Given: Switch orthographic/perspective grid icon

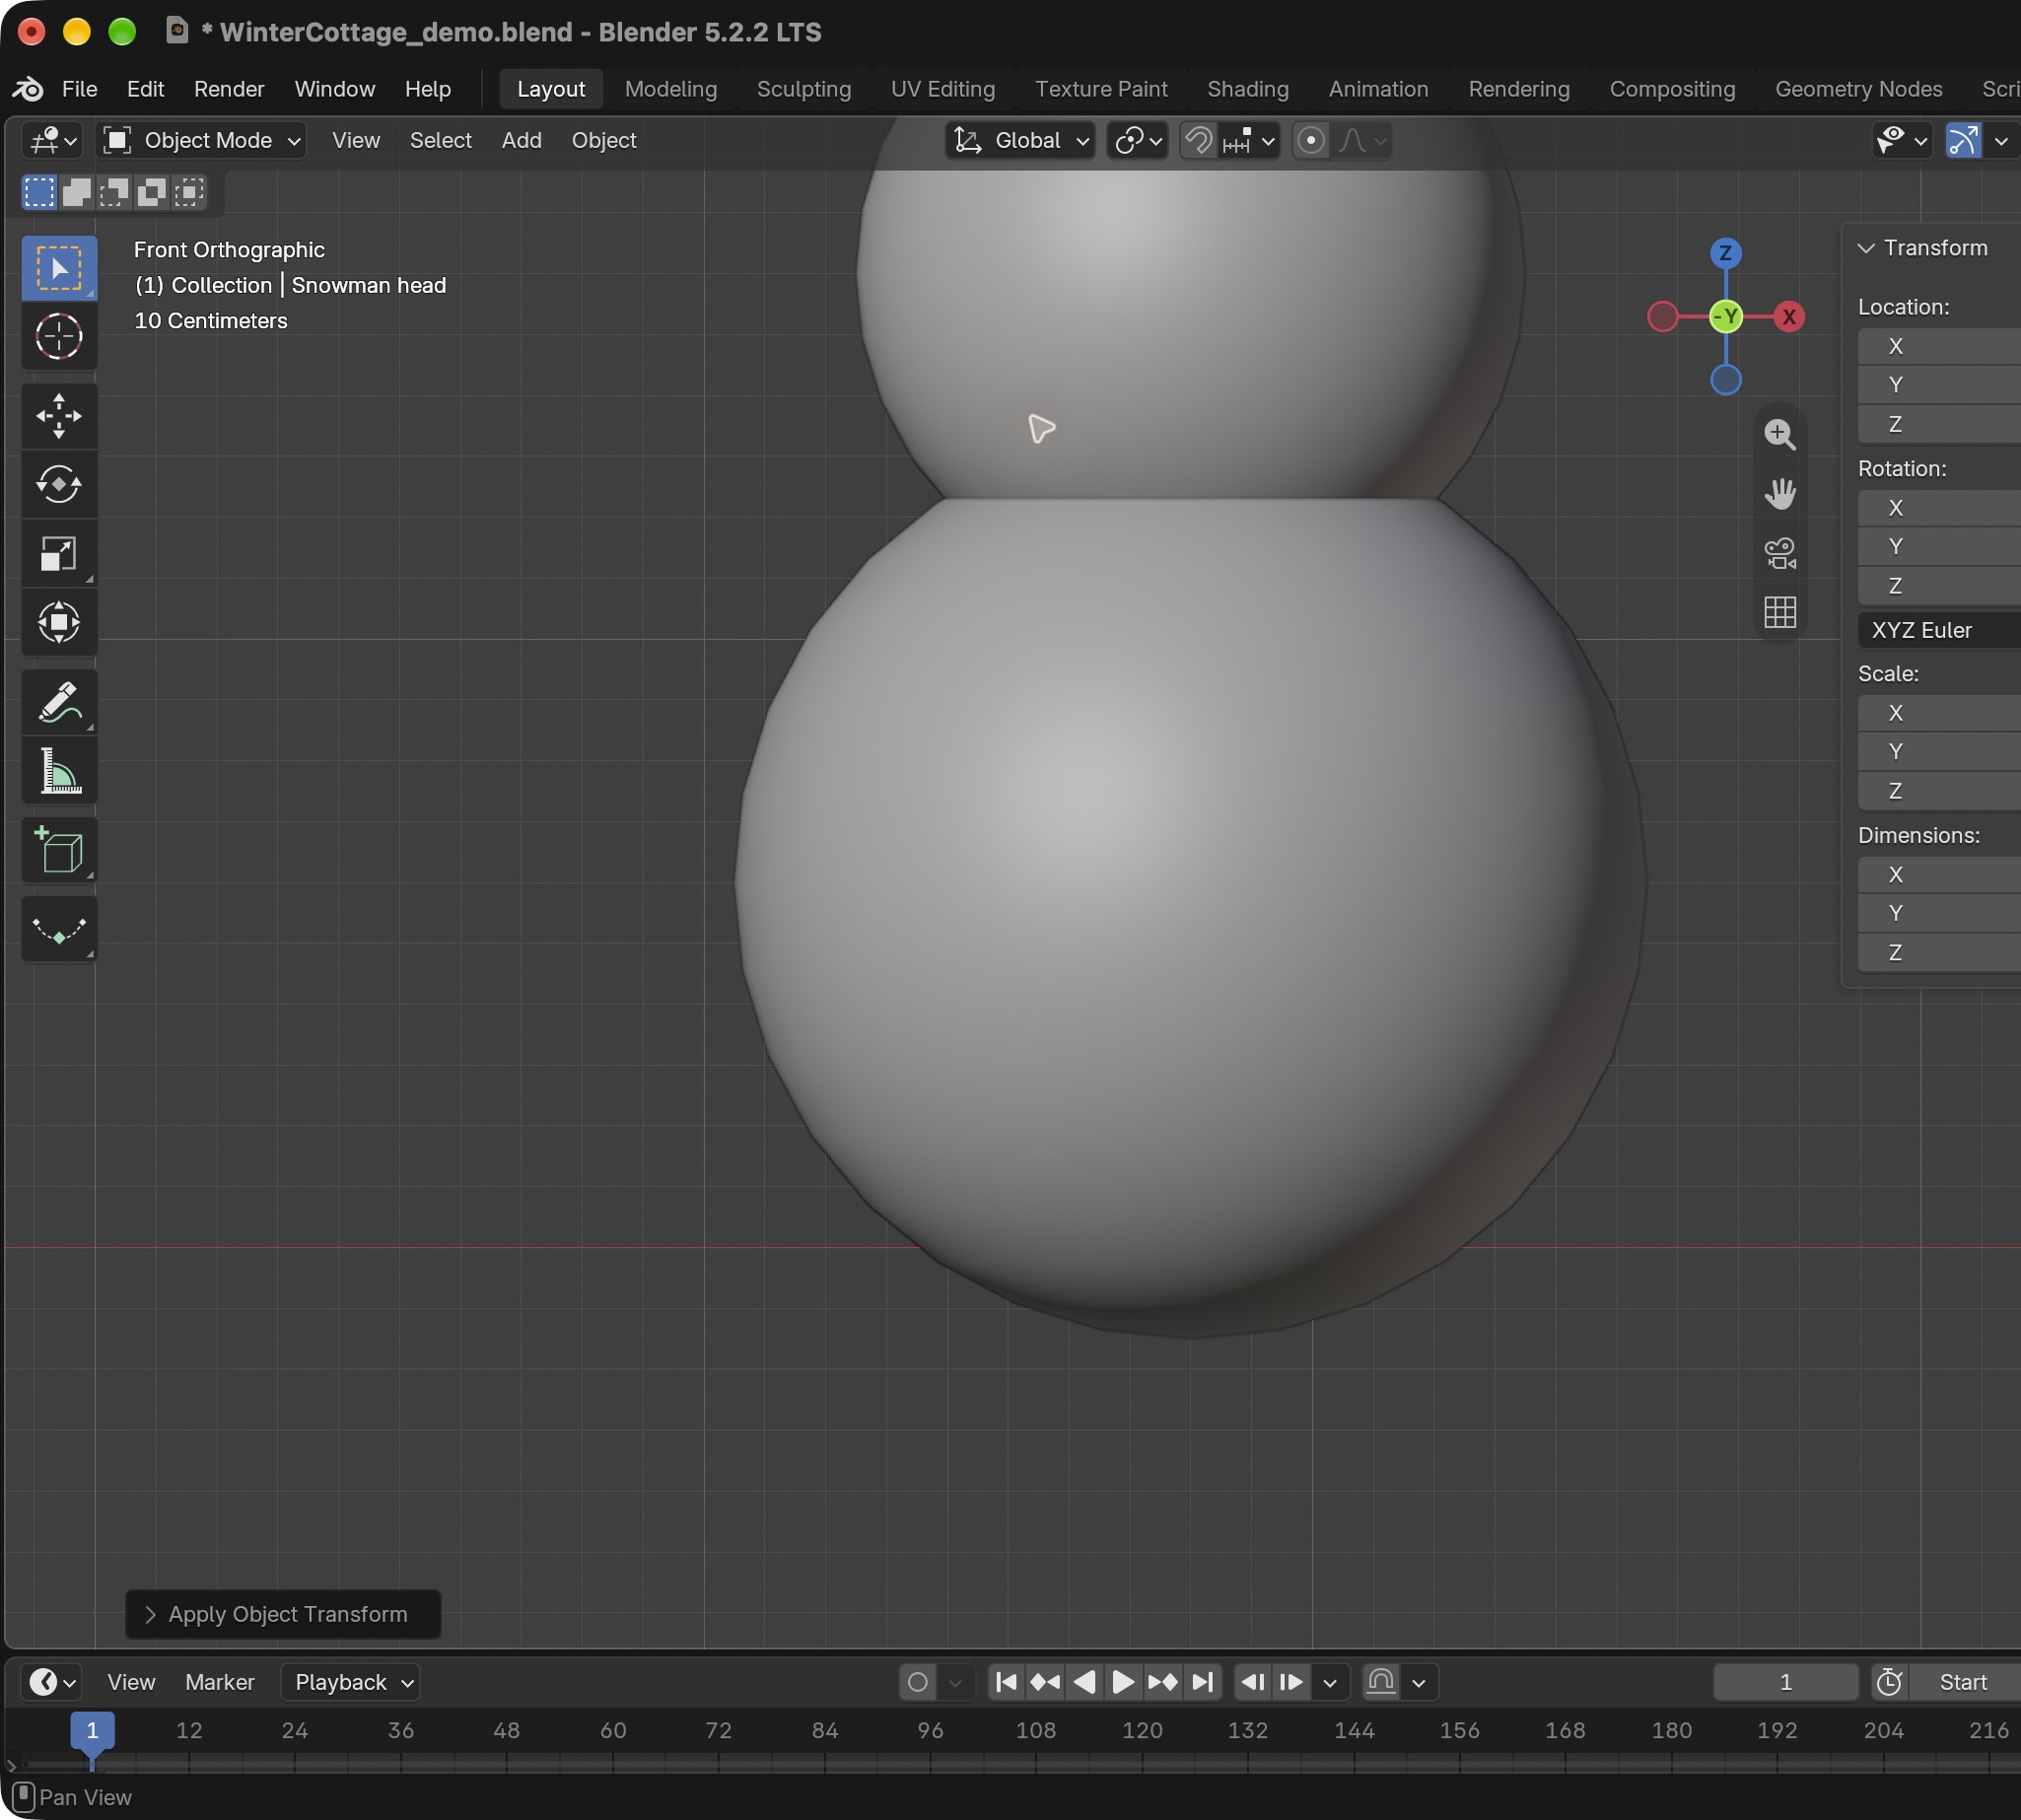Looking at the screenshot, I should (x=1779, y=611).
